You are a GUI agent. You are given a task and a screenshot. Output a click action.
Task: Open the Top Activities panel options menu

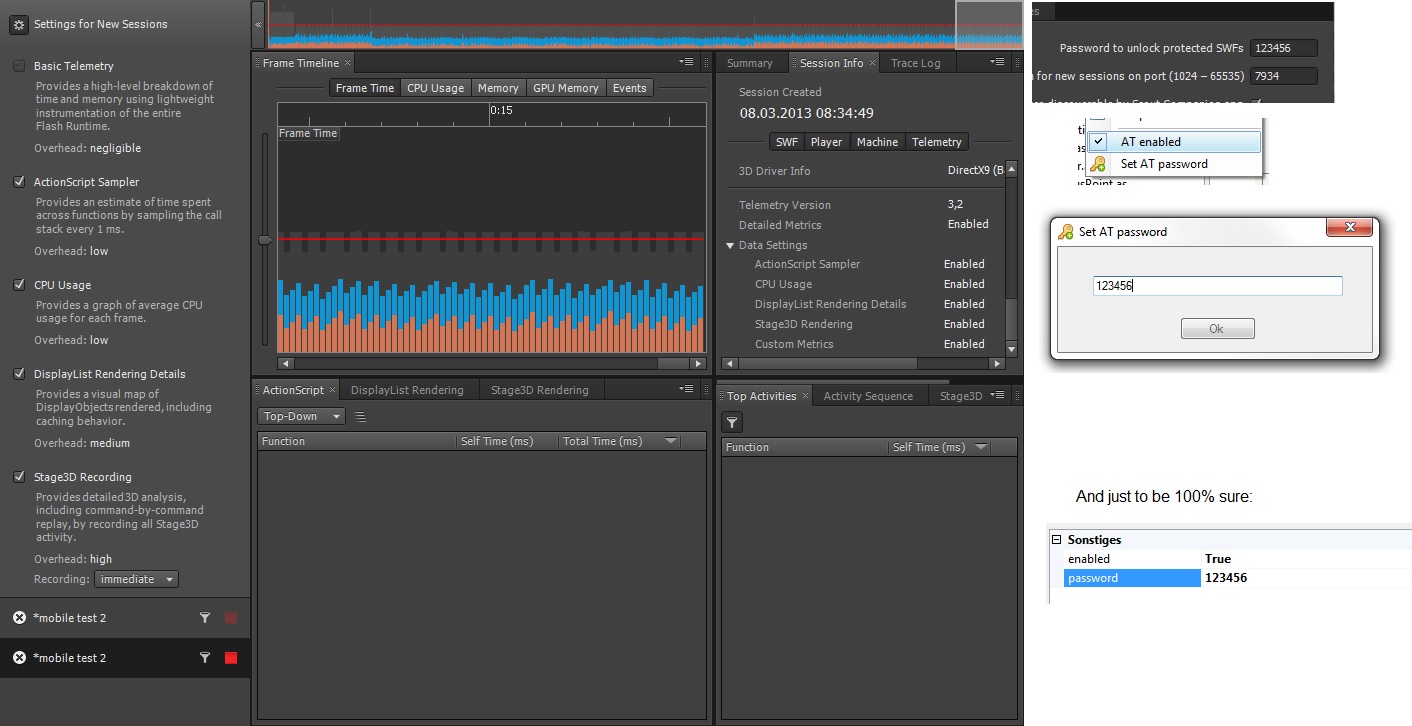pos(997,395)
